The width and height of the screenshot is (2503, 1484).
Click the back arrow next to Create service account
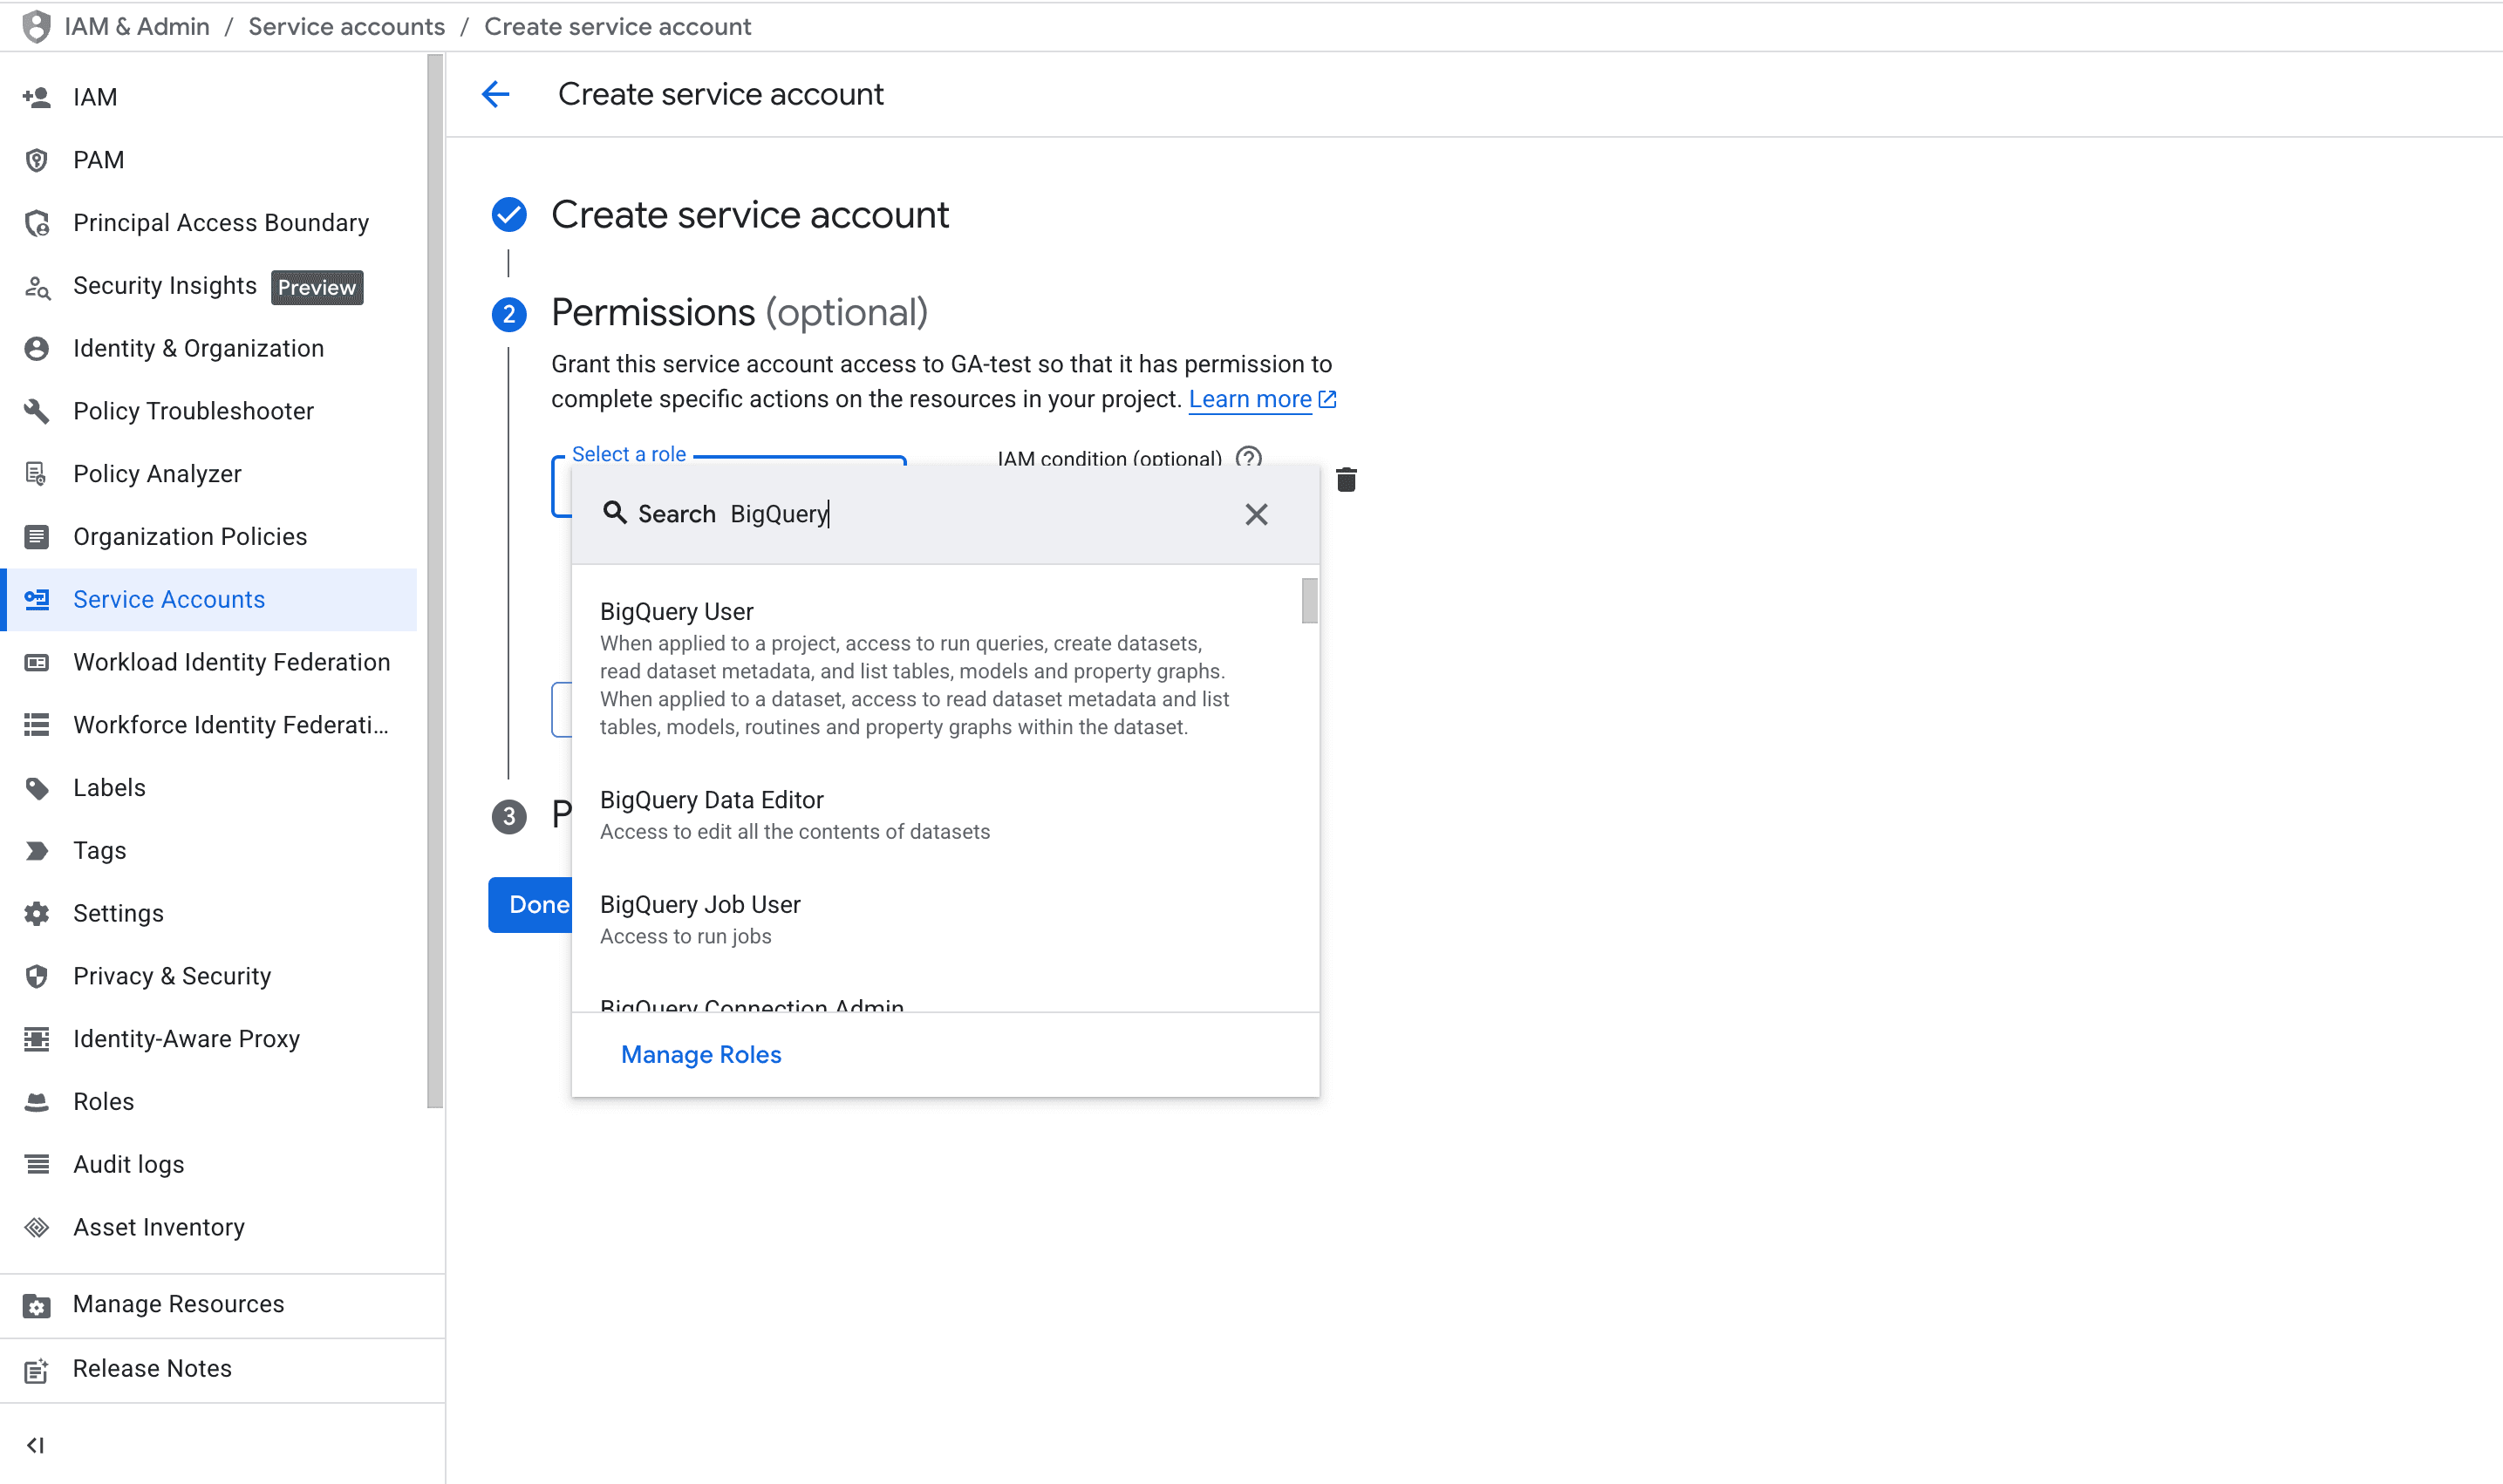497,93
